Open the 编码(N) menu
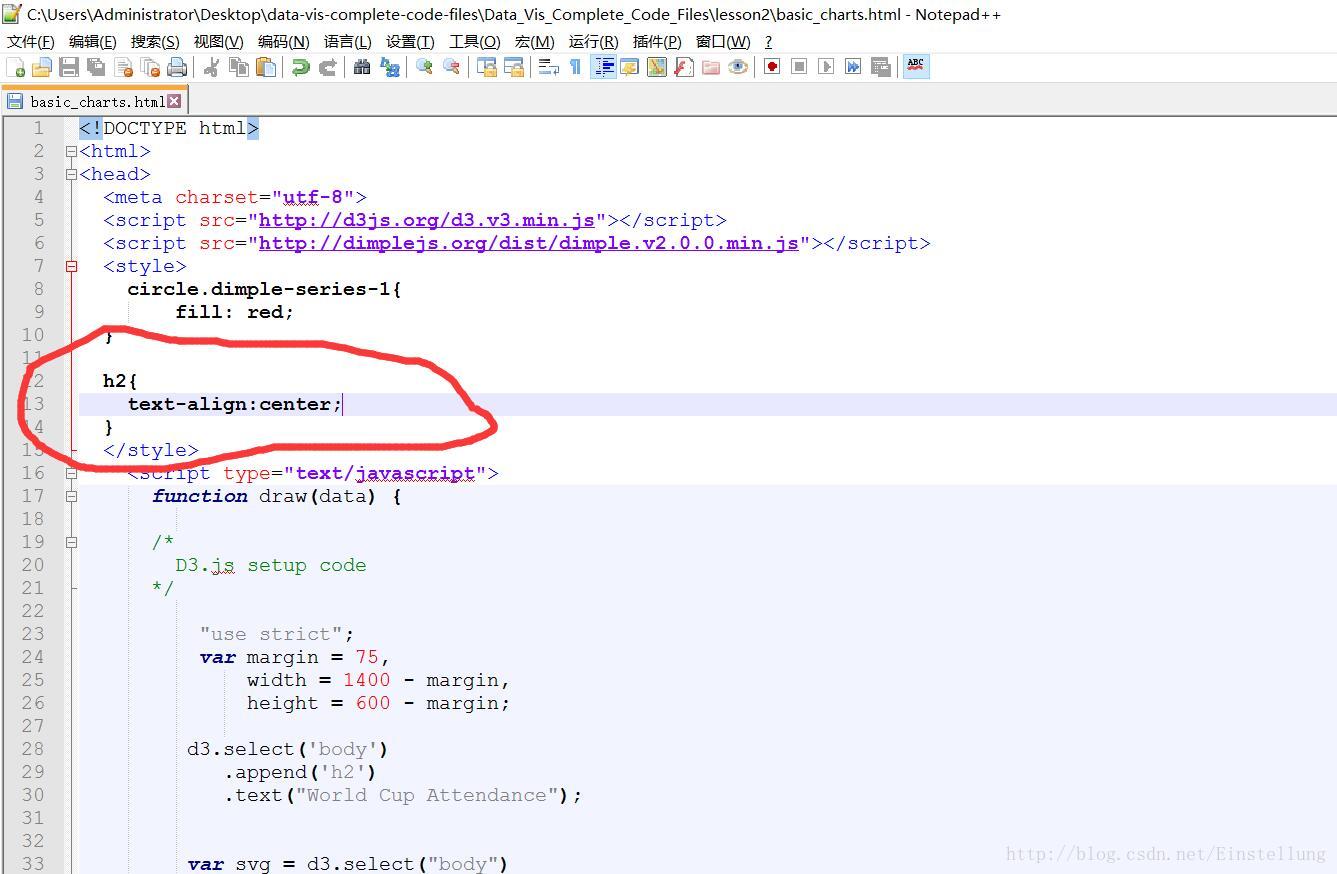This screenshot has width=1337, height=874. point(283,41)
